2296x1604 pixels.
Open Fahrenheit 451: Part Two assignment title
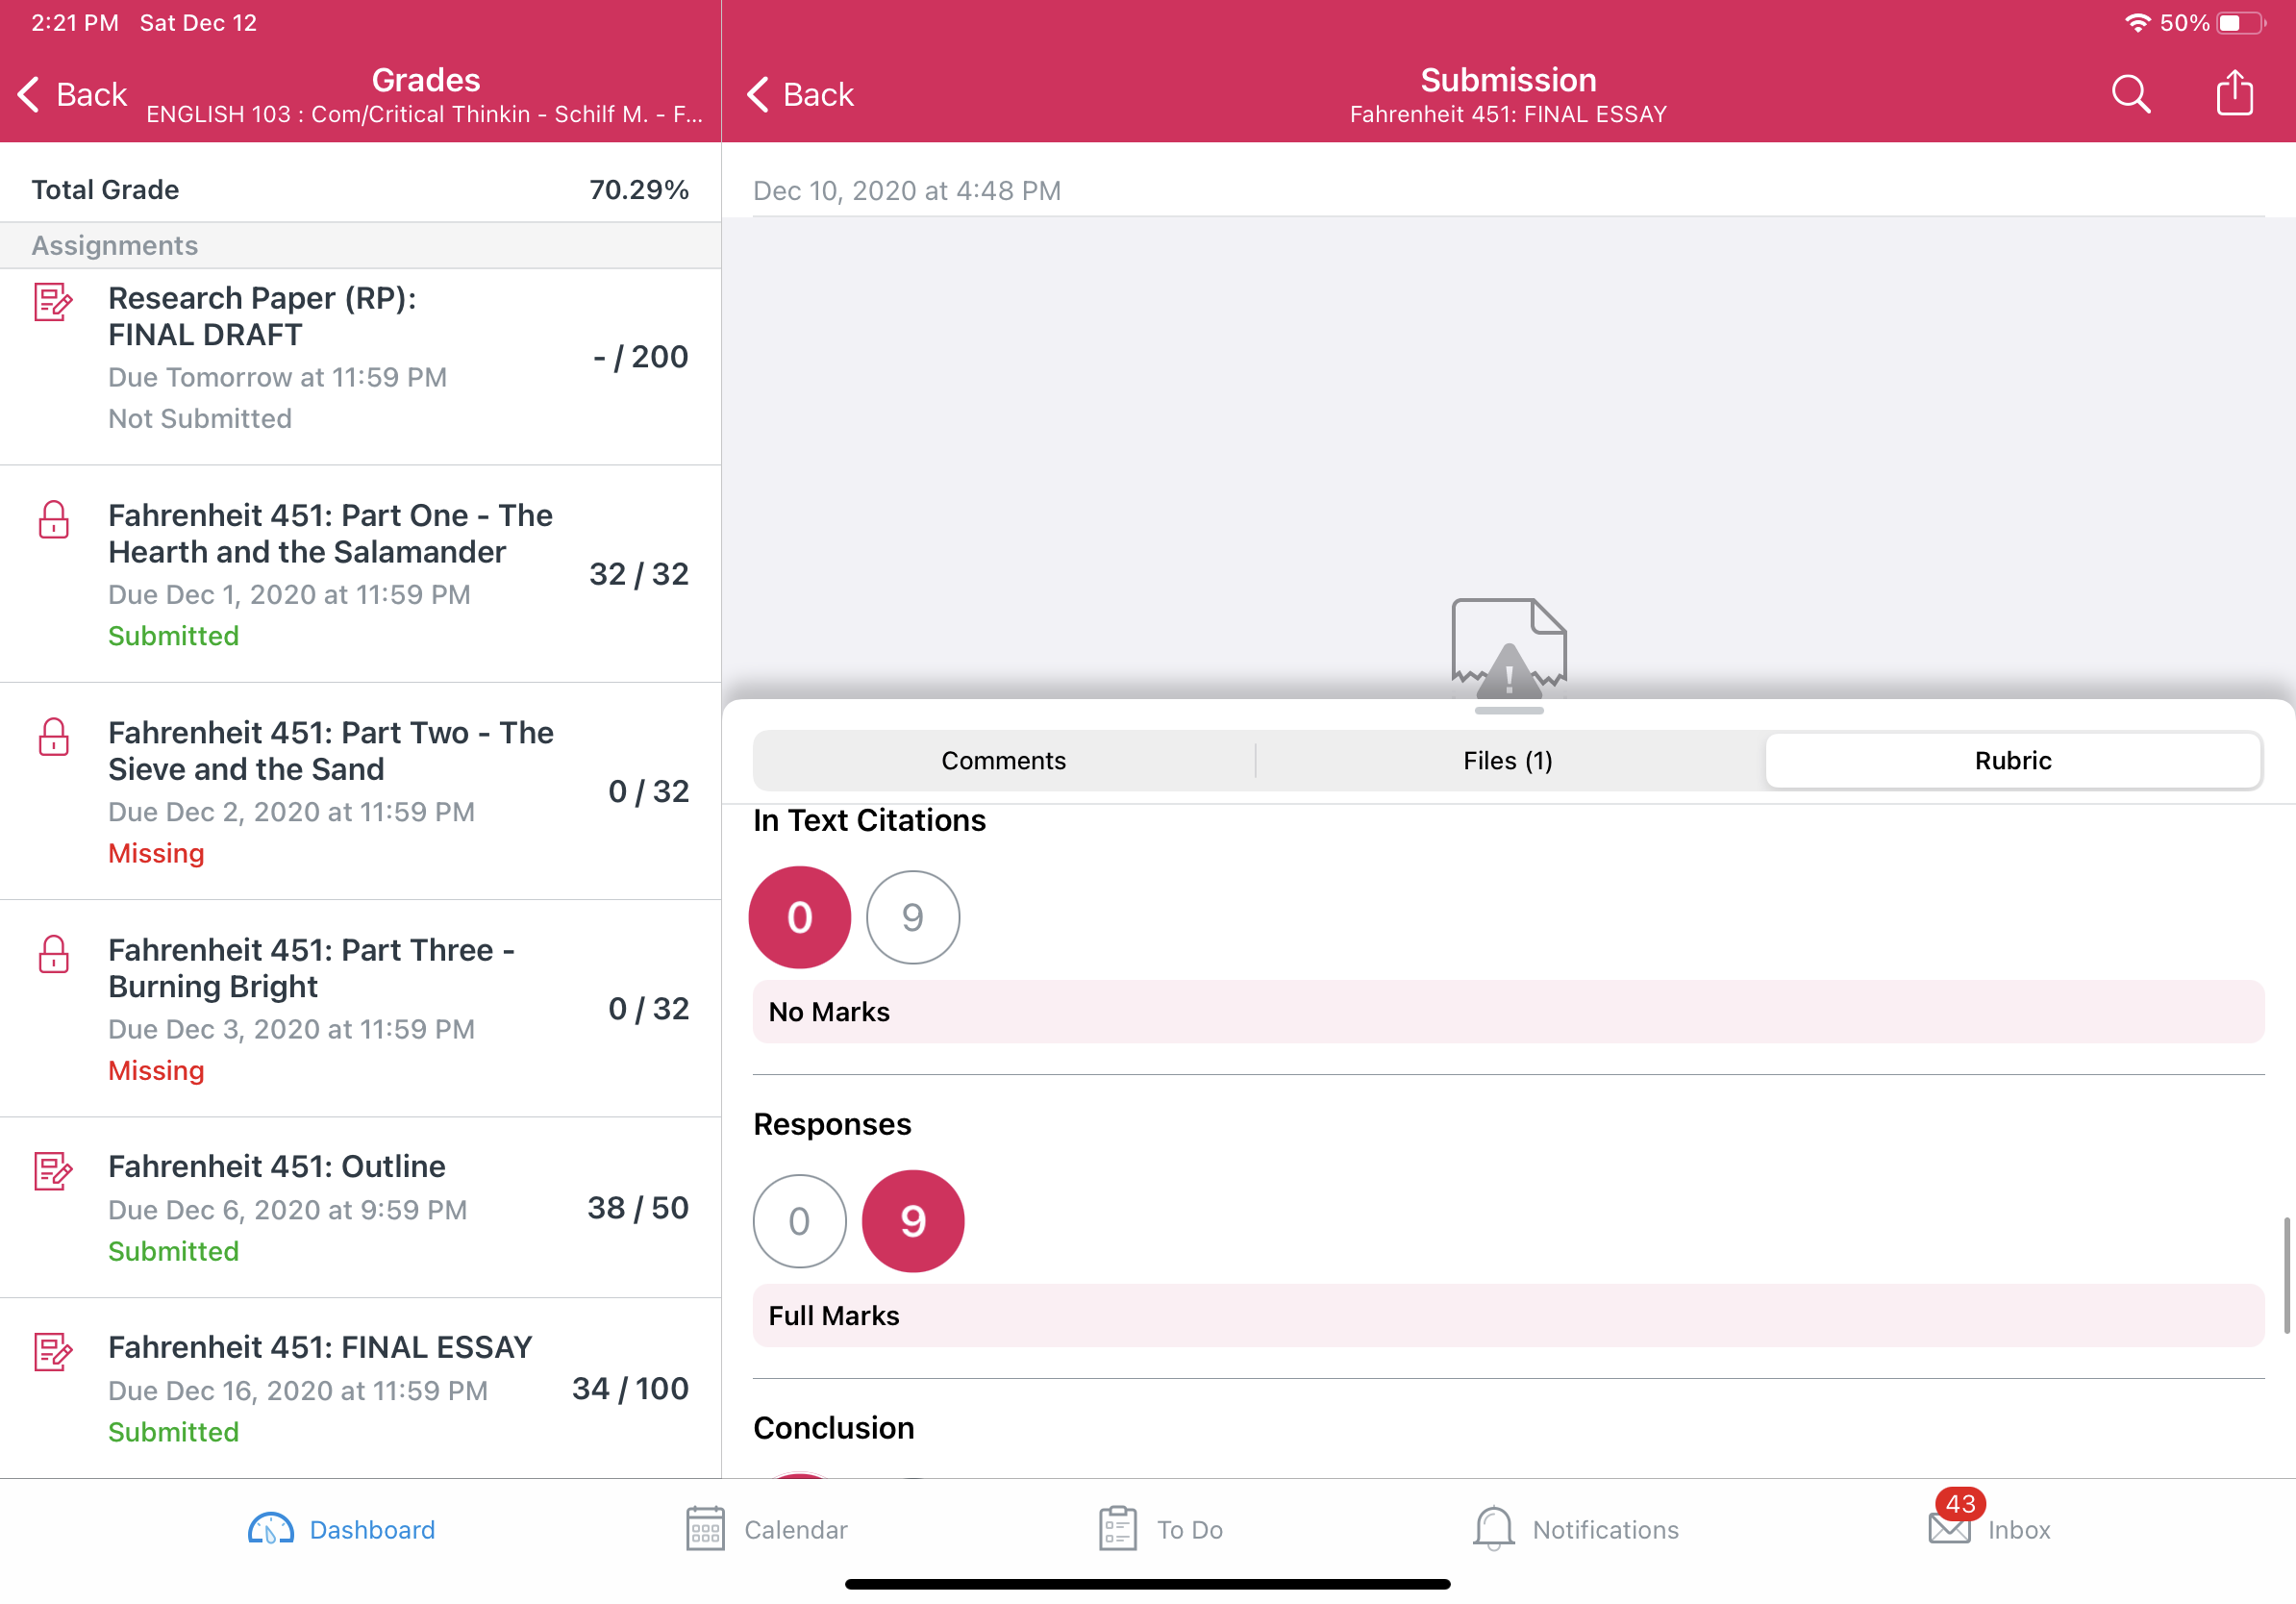330,750
